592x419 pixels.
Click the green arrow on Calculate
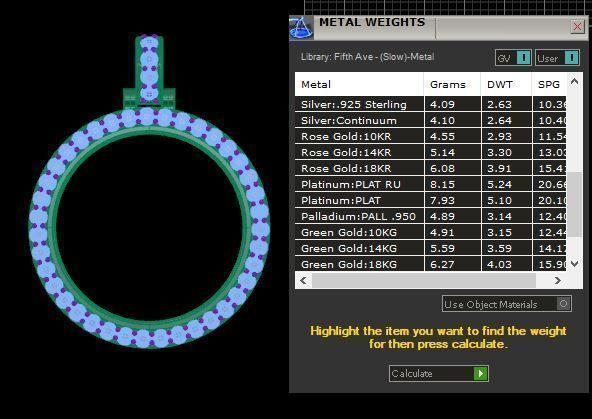pos(481,373)
